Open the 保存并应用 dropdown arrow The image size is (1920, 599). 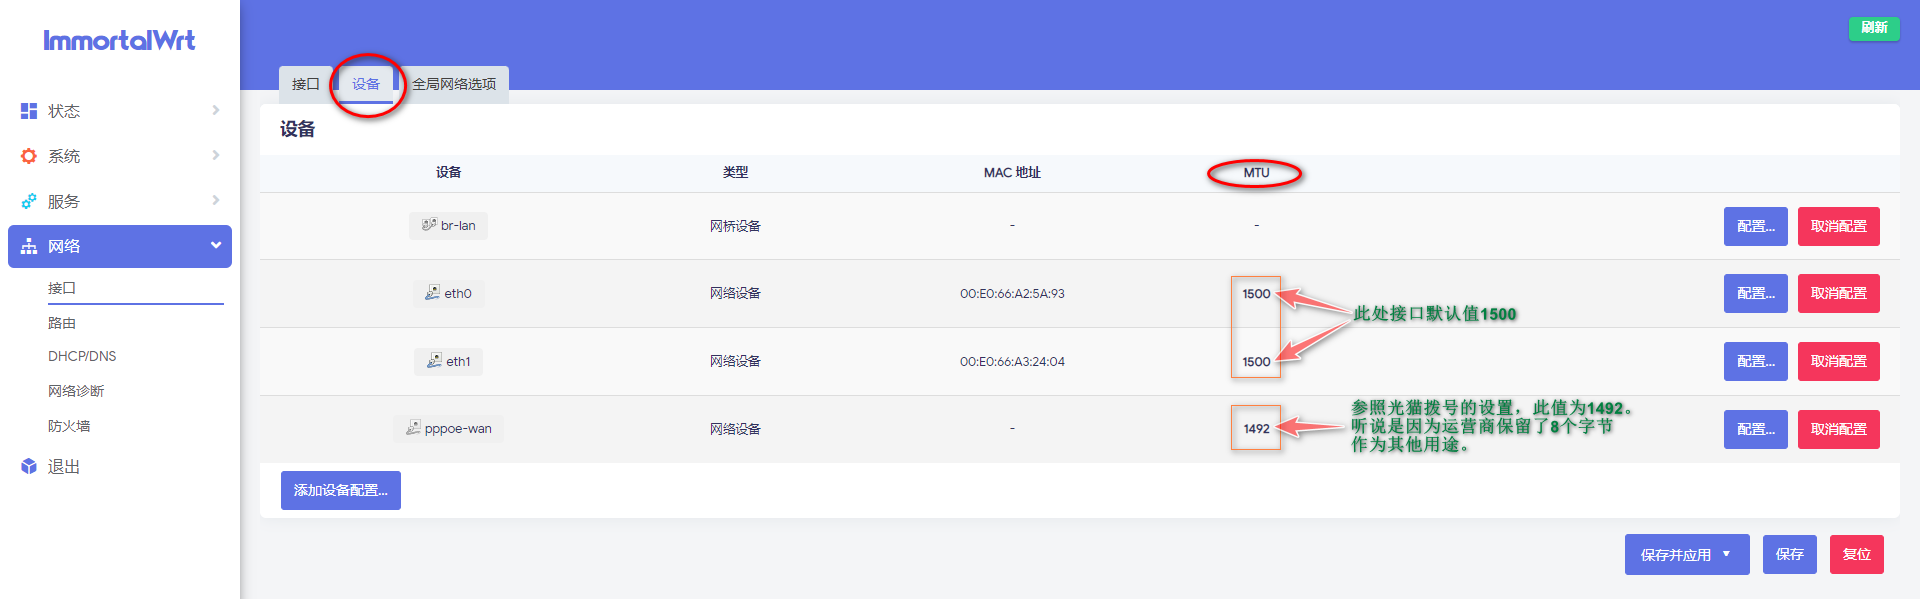(x=1726, y=554)
